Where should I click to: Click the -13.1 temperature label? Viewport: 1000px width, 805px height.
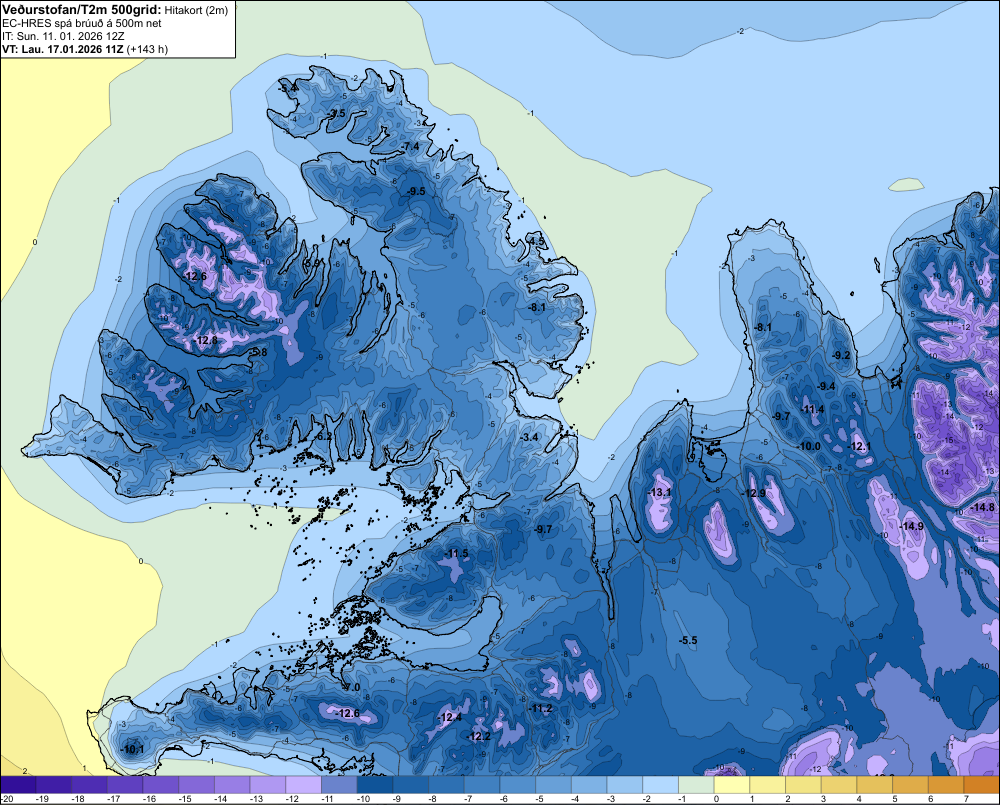(x=659, y=493)
